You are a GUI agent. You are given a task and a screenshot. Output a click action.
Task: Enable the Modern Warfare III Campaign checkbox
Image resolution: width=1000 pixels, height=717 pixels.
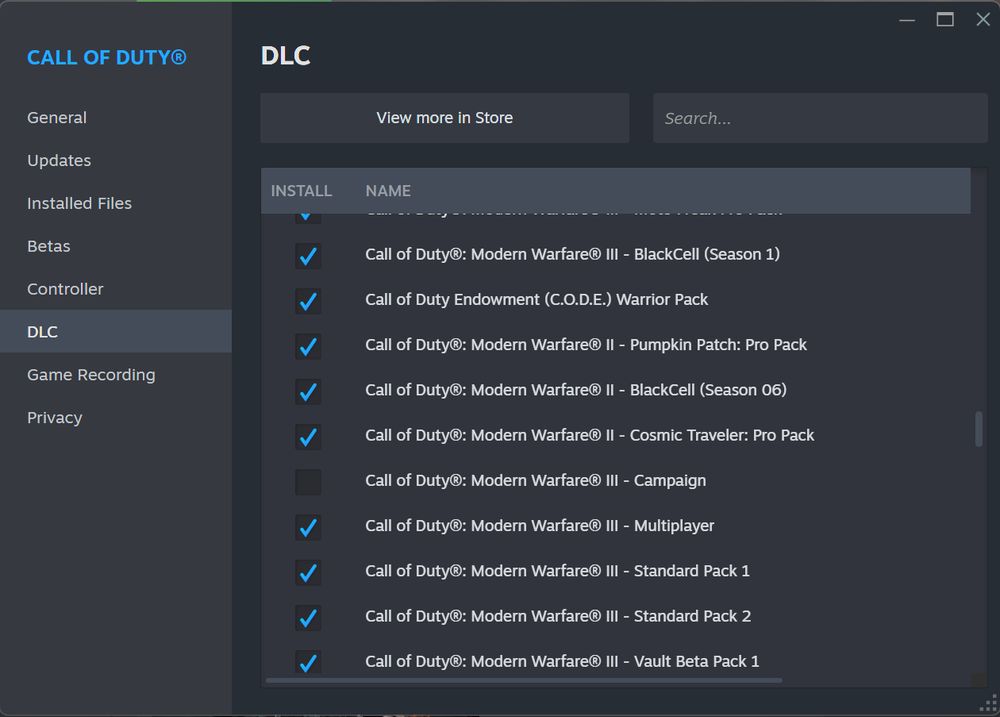308,482
